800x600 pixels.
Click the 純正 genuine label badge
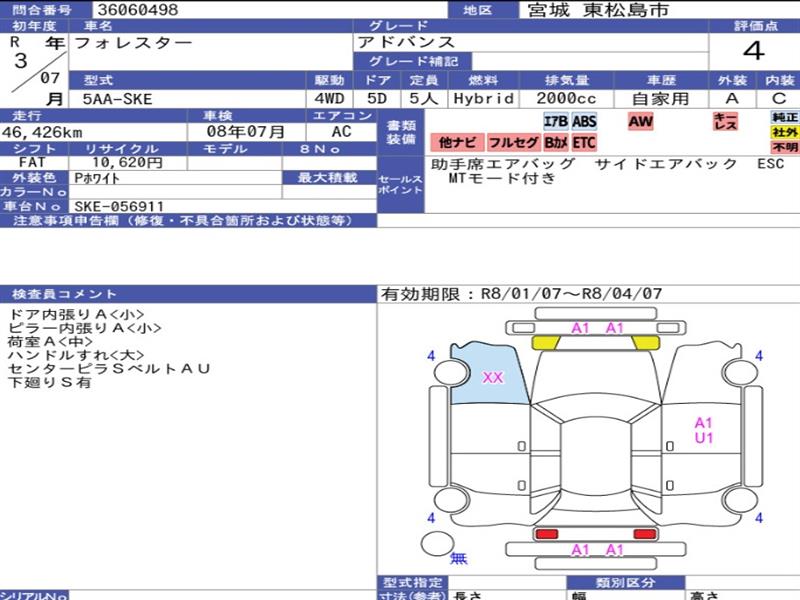pyautogui.click(x=785, y=117)
